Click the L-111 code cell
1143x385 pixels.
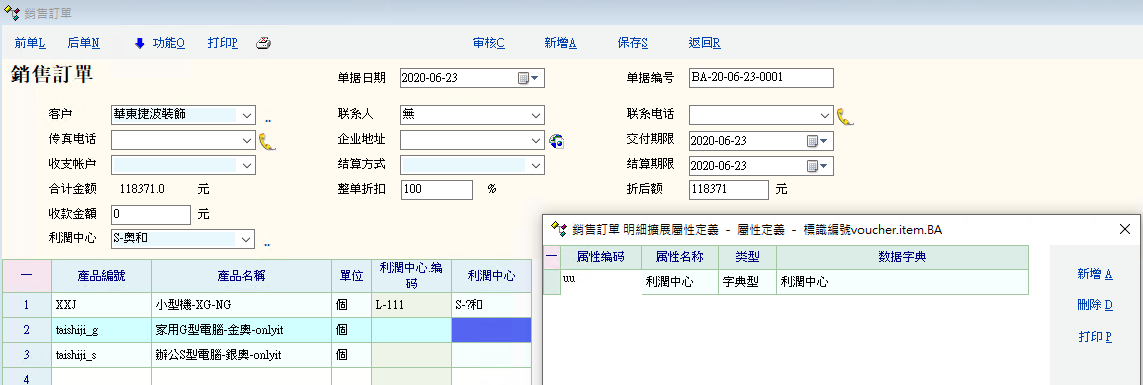412,306
